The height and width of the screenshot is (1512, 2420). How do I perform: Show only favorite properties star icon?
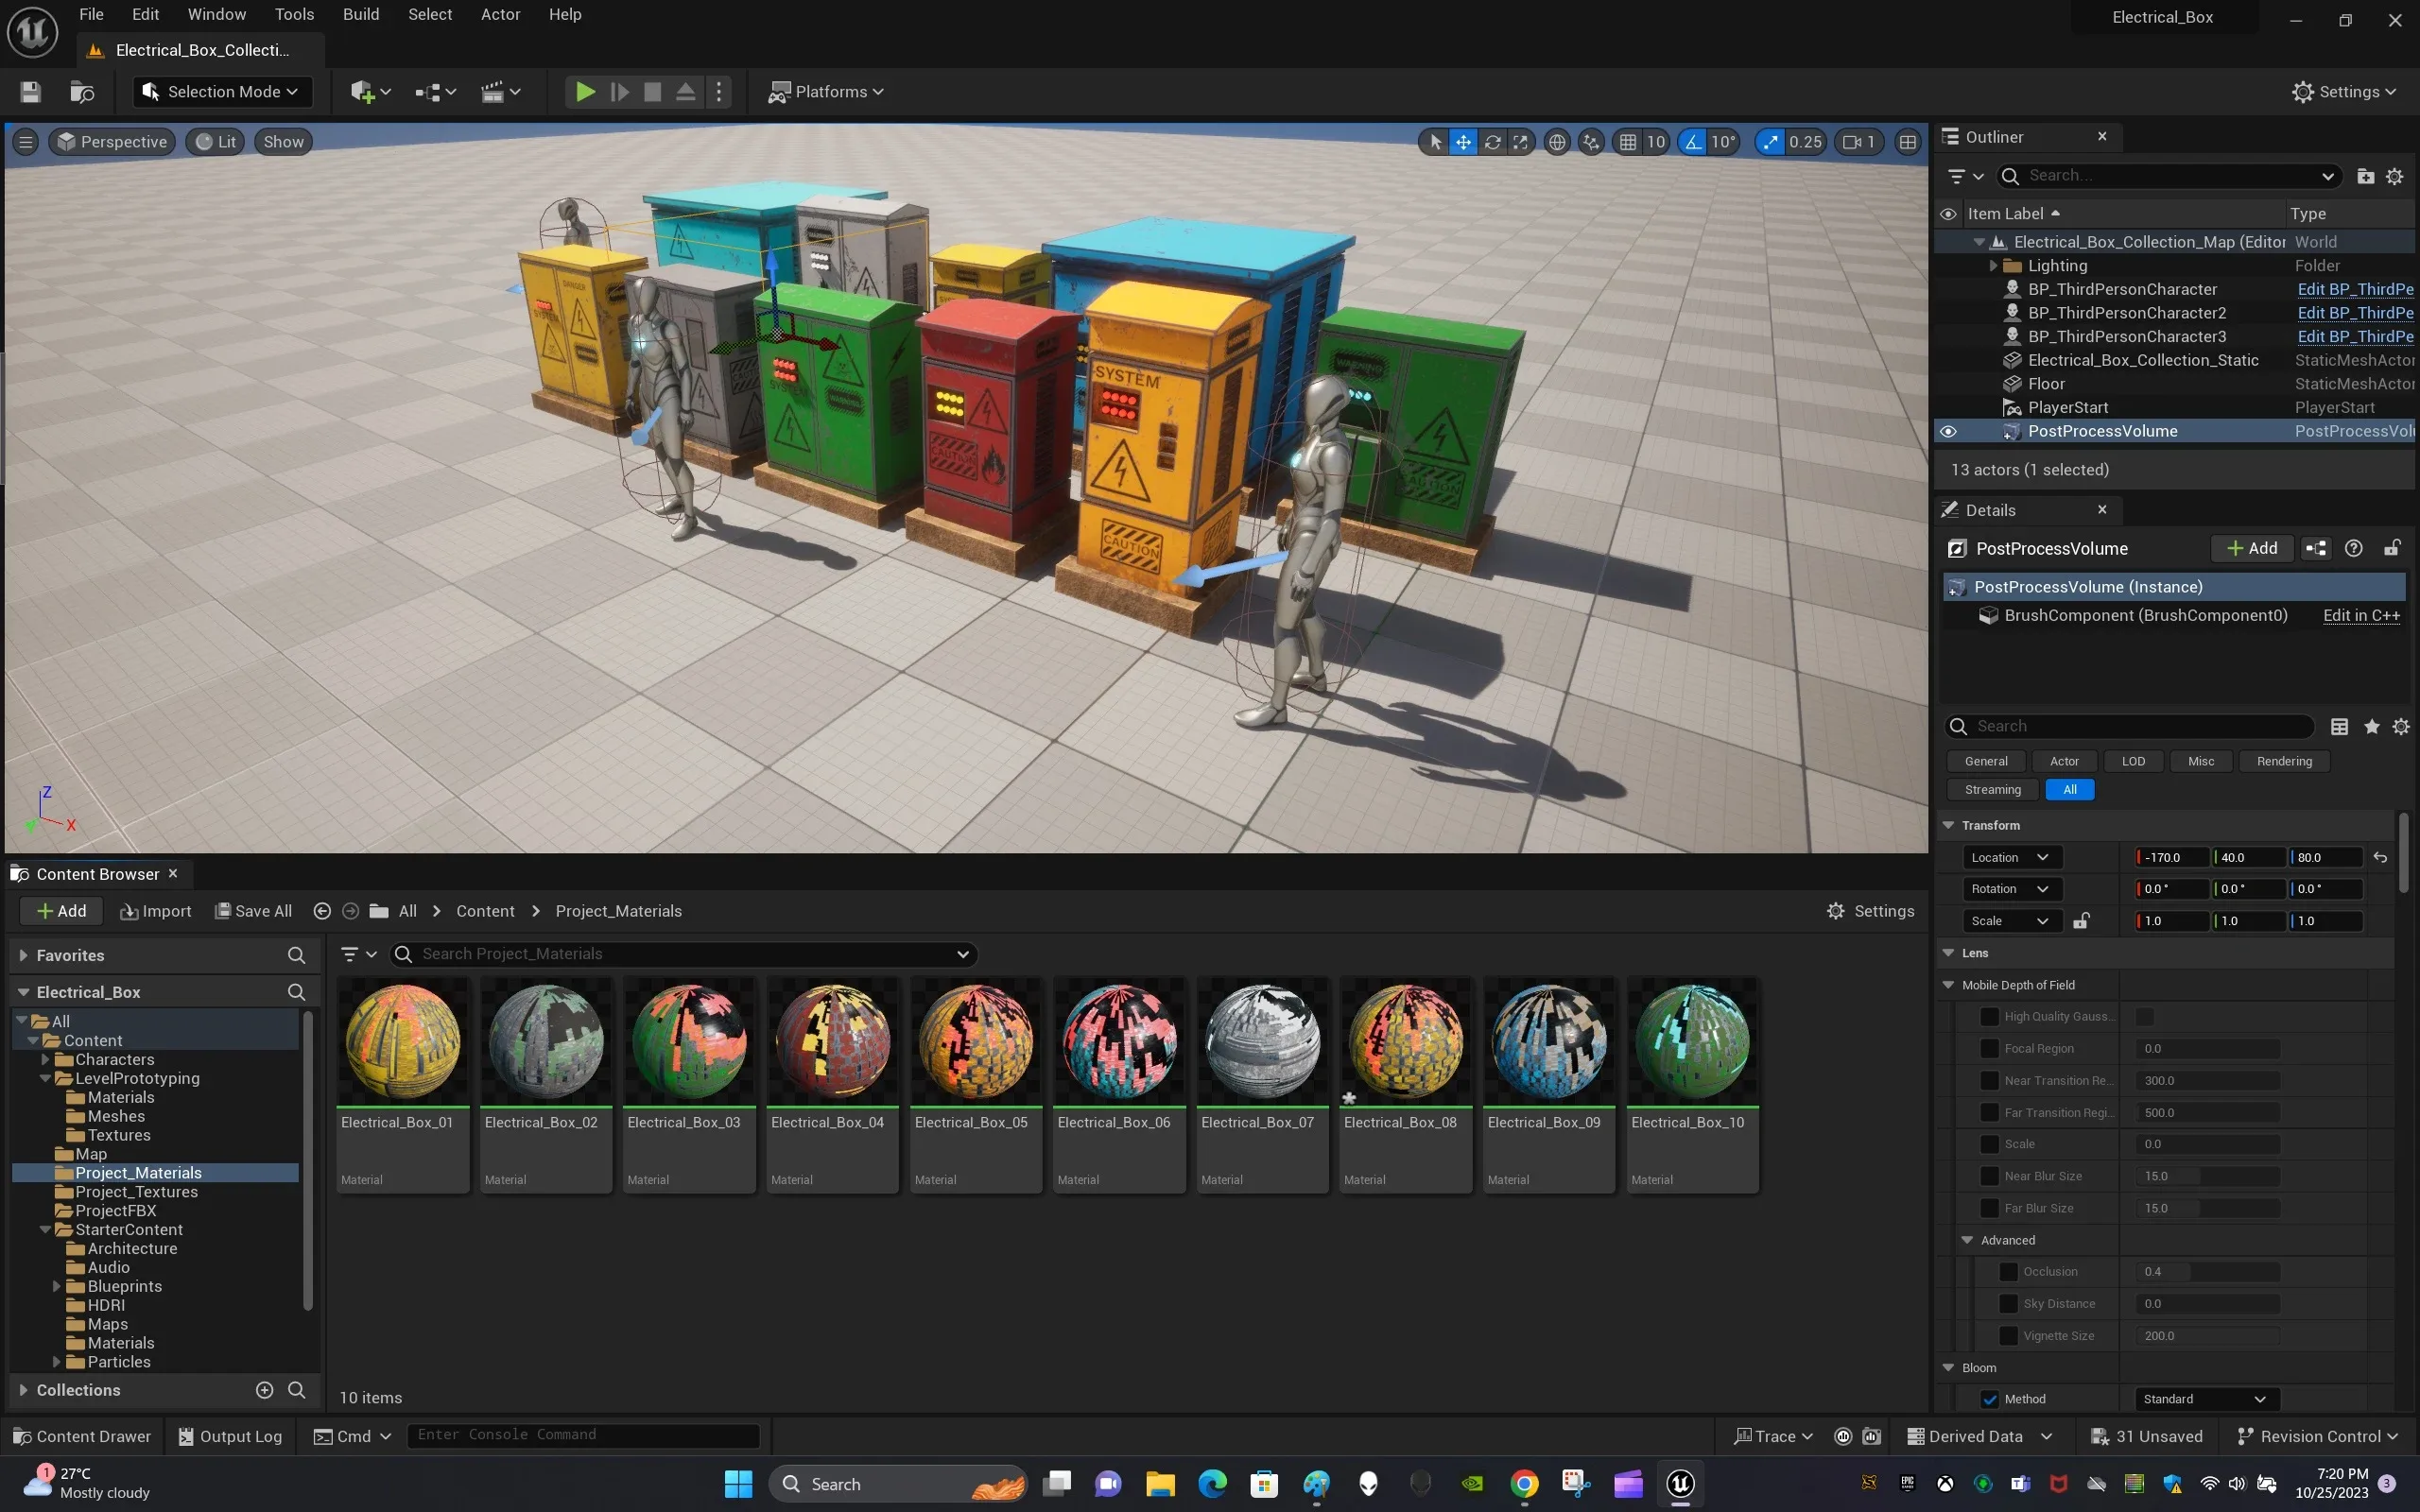pos(2371,727)
